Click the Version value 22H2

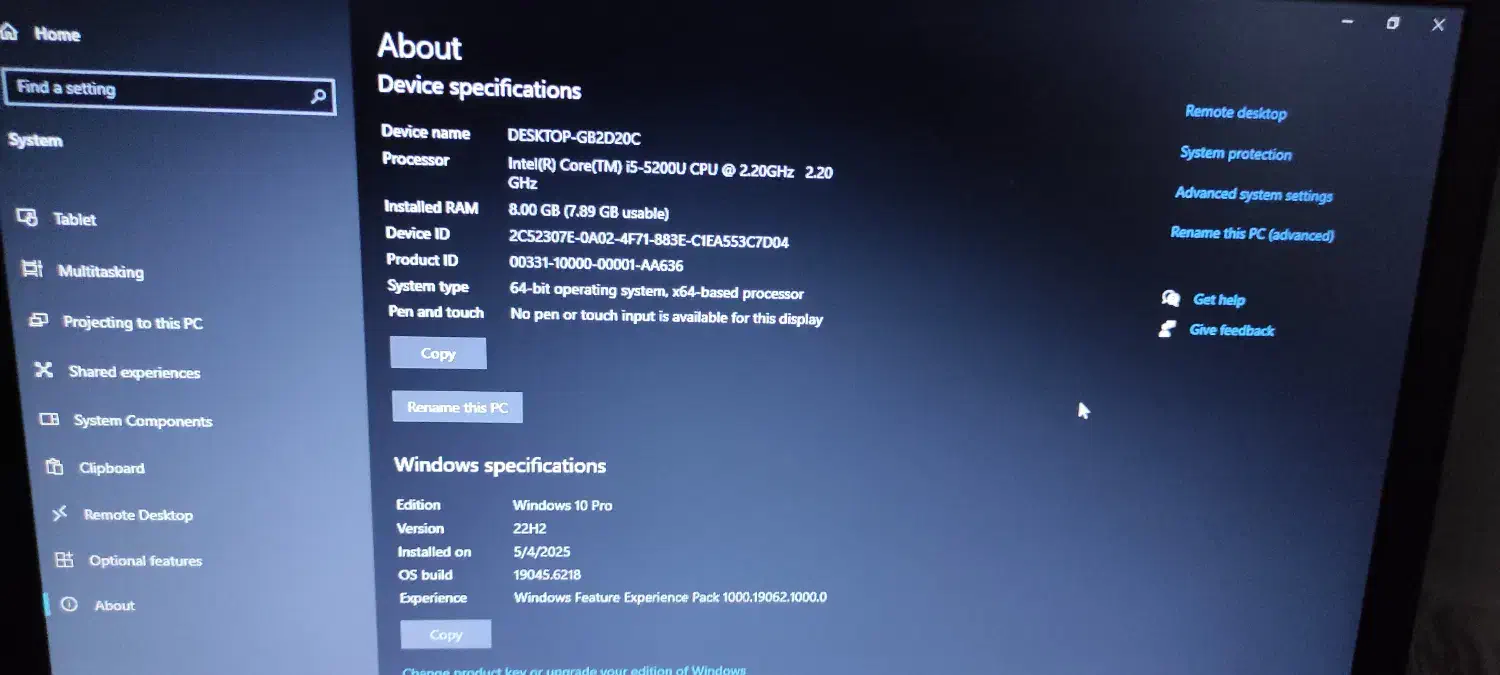coord(529,528)
